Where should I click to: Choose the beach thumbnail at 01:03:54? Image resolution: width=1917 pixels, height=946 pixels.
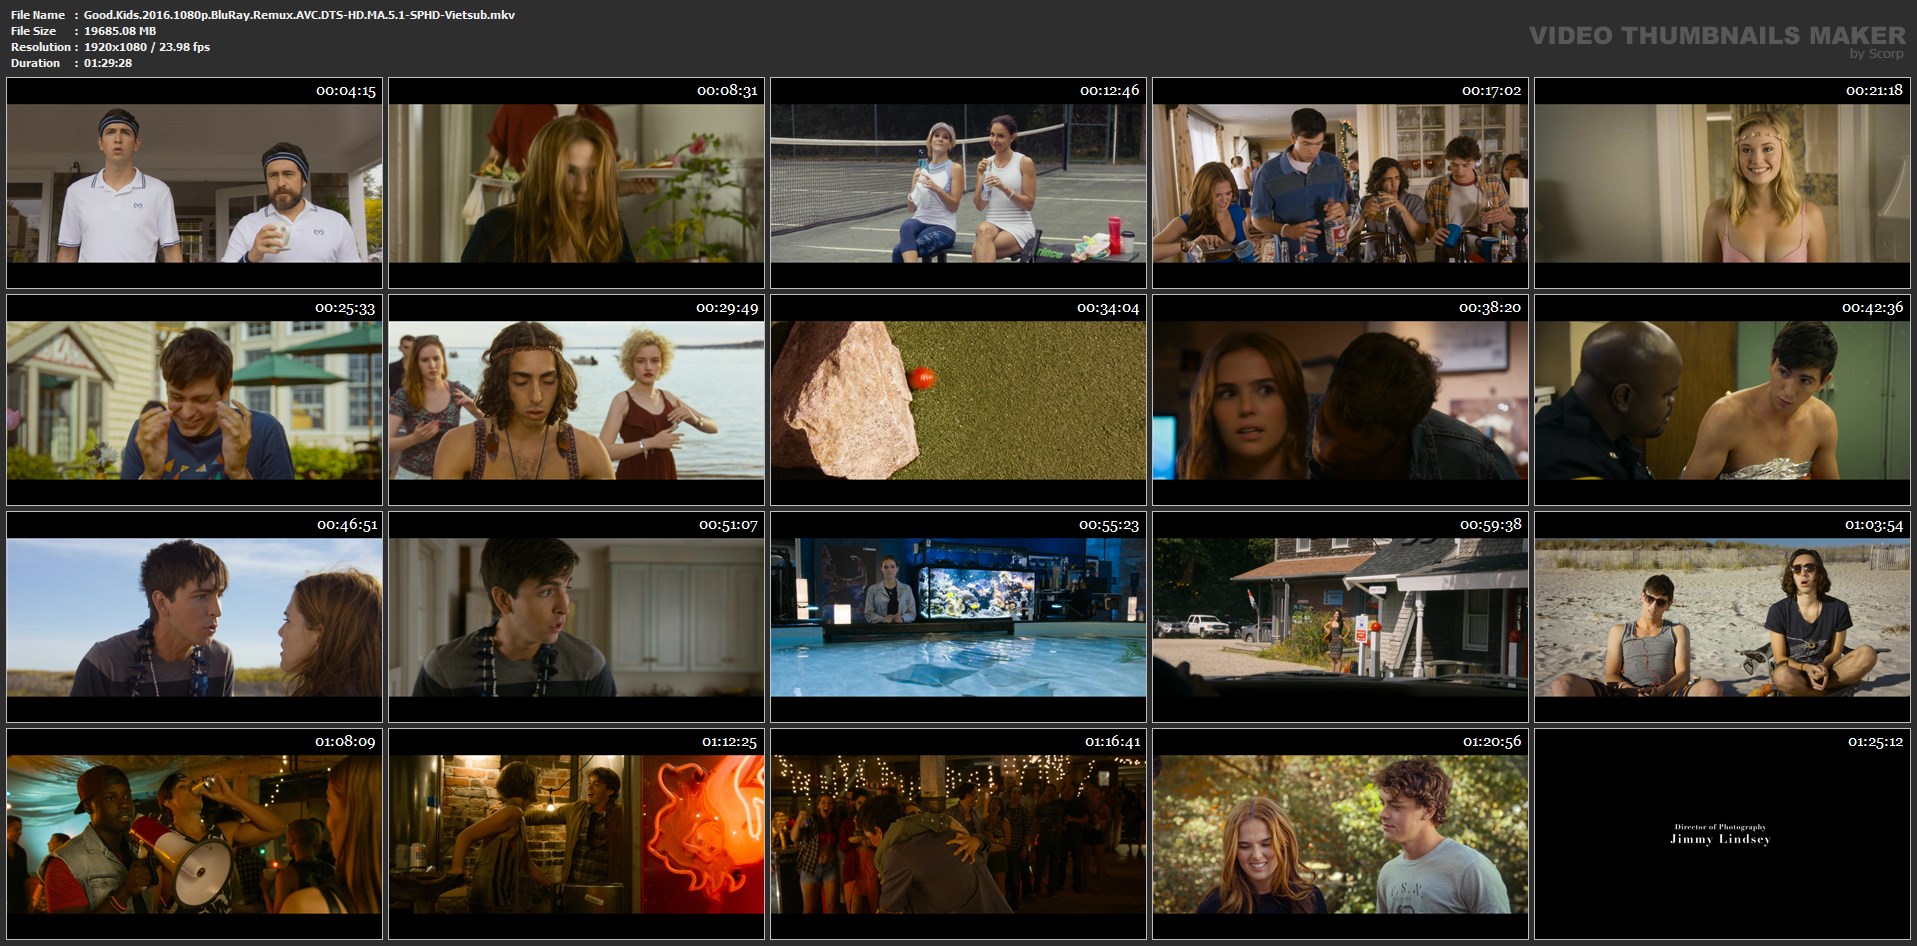(1722, 617)
